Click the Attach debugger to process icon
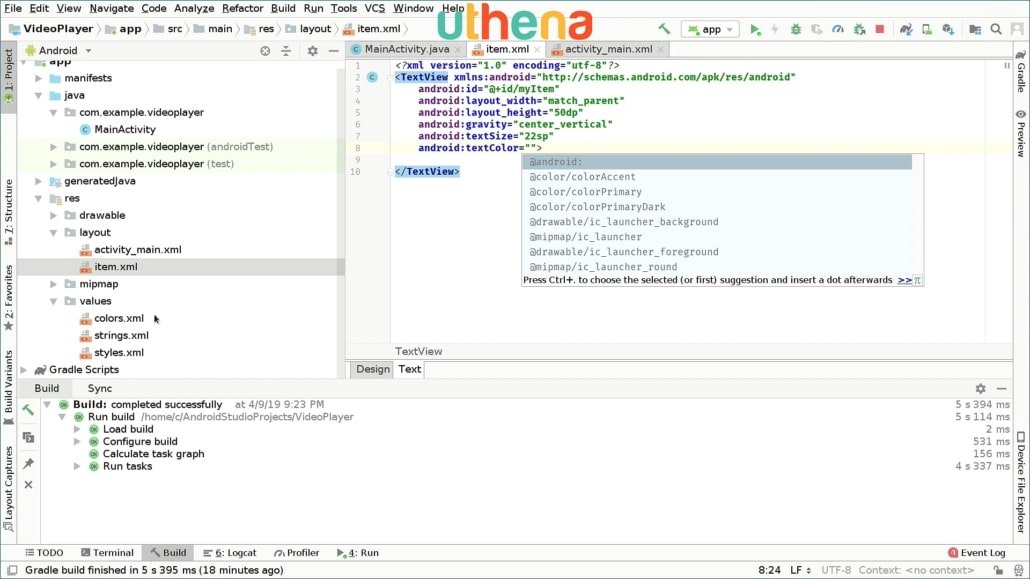 click(x=859, y=29)
